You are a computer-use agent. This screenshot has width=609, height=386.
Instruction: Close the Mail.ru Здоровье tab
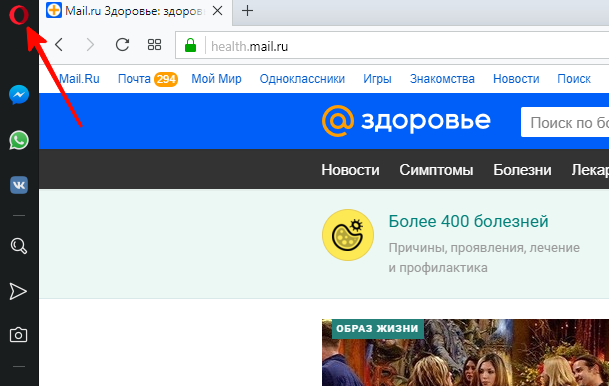218,11
